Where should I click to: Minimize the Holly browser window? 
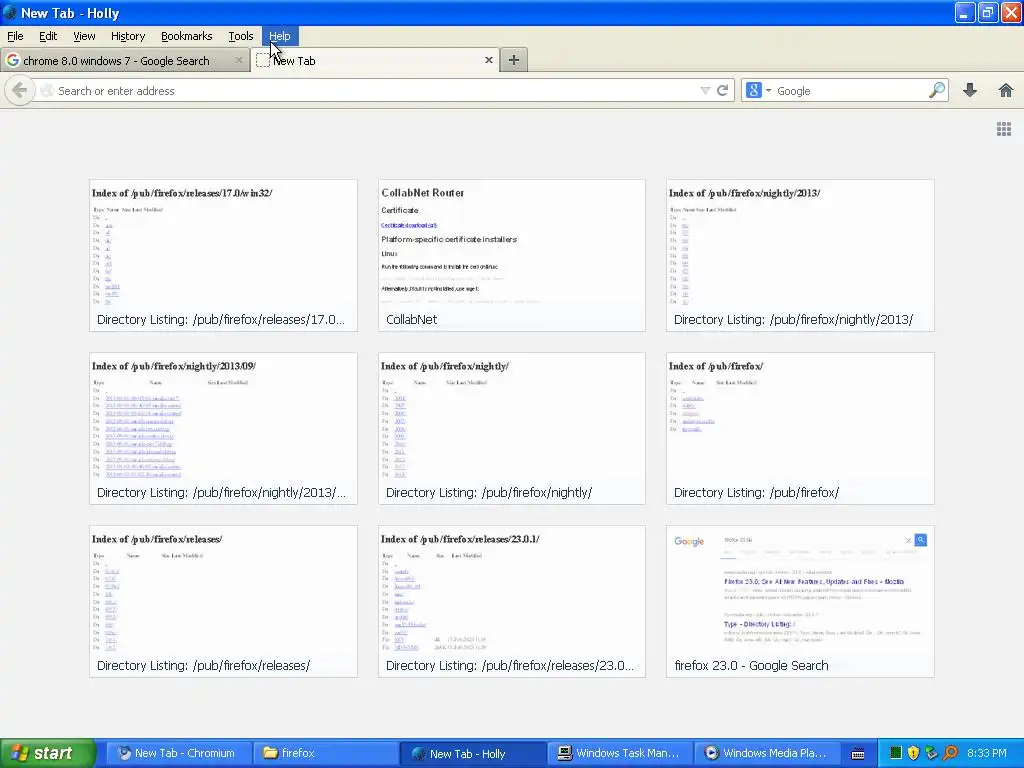[x=965, y=12]
